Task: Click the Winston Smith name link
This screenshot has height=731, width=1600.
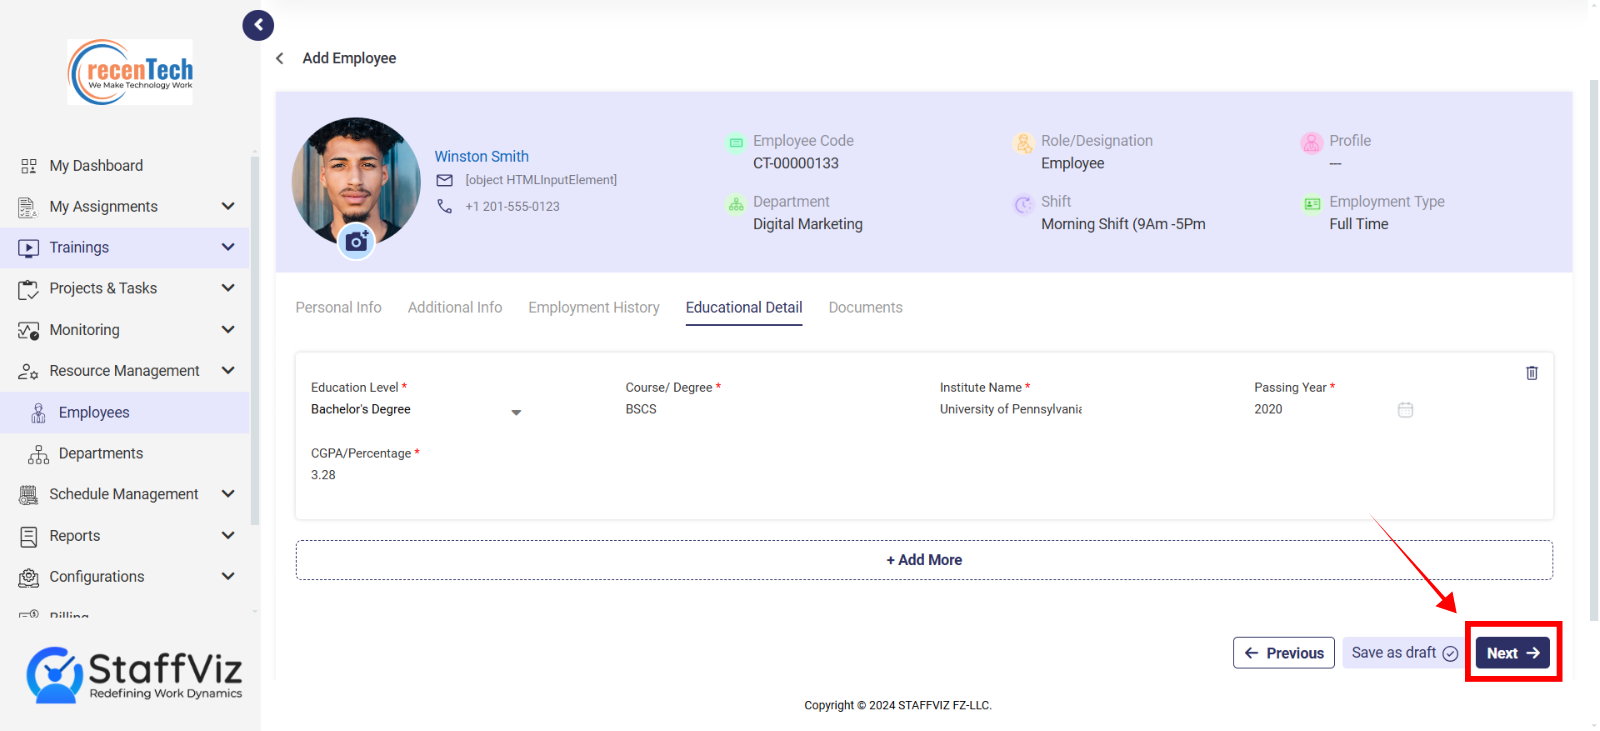Action: pos(481,157)
